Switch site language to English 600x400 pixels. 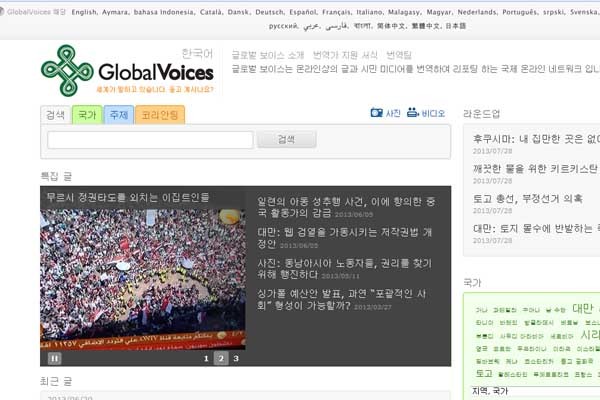(84, 12)
